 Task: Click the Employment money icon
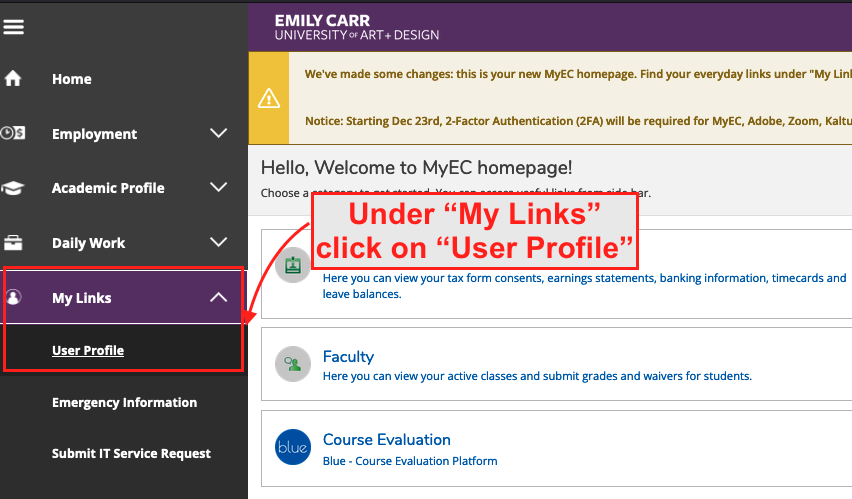[14, 133]
